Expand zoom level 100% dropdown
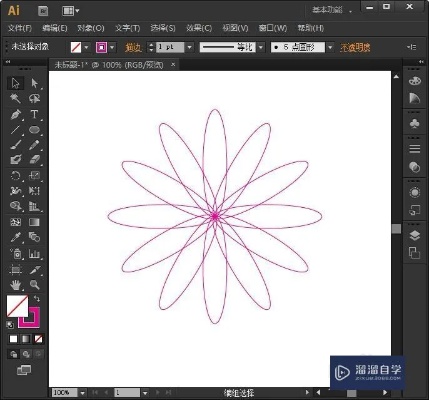429x400 pixels. (x=82, y=393)
